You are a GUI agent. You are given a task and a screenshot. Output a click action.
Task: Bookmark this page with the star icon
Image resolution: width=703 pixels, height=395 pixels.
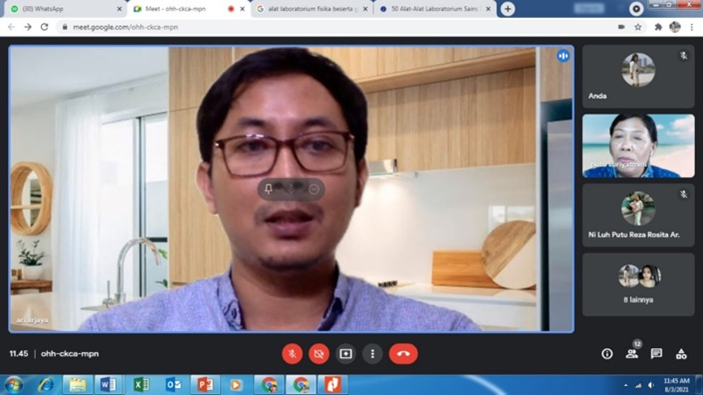pos(638,27)
